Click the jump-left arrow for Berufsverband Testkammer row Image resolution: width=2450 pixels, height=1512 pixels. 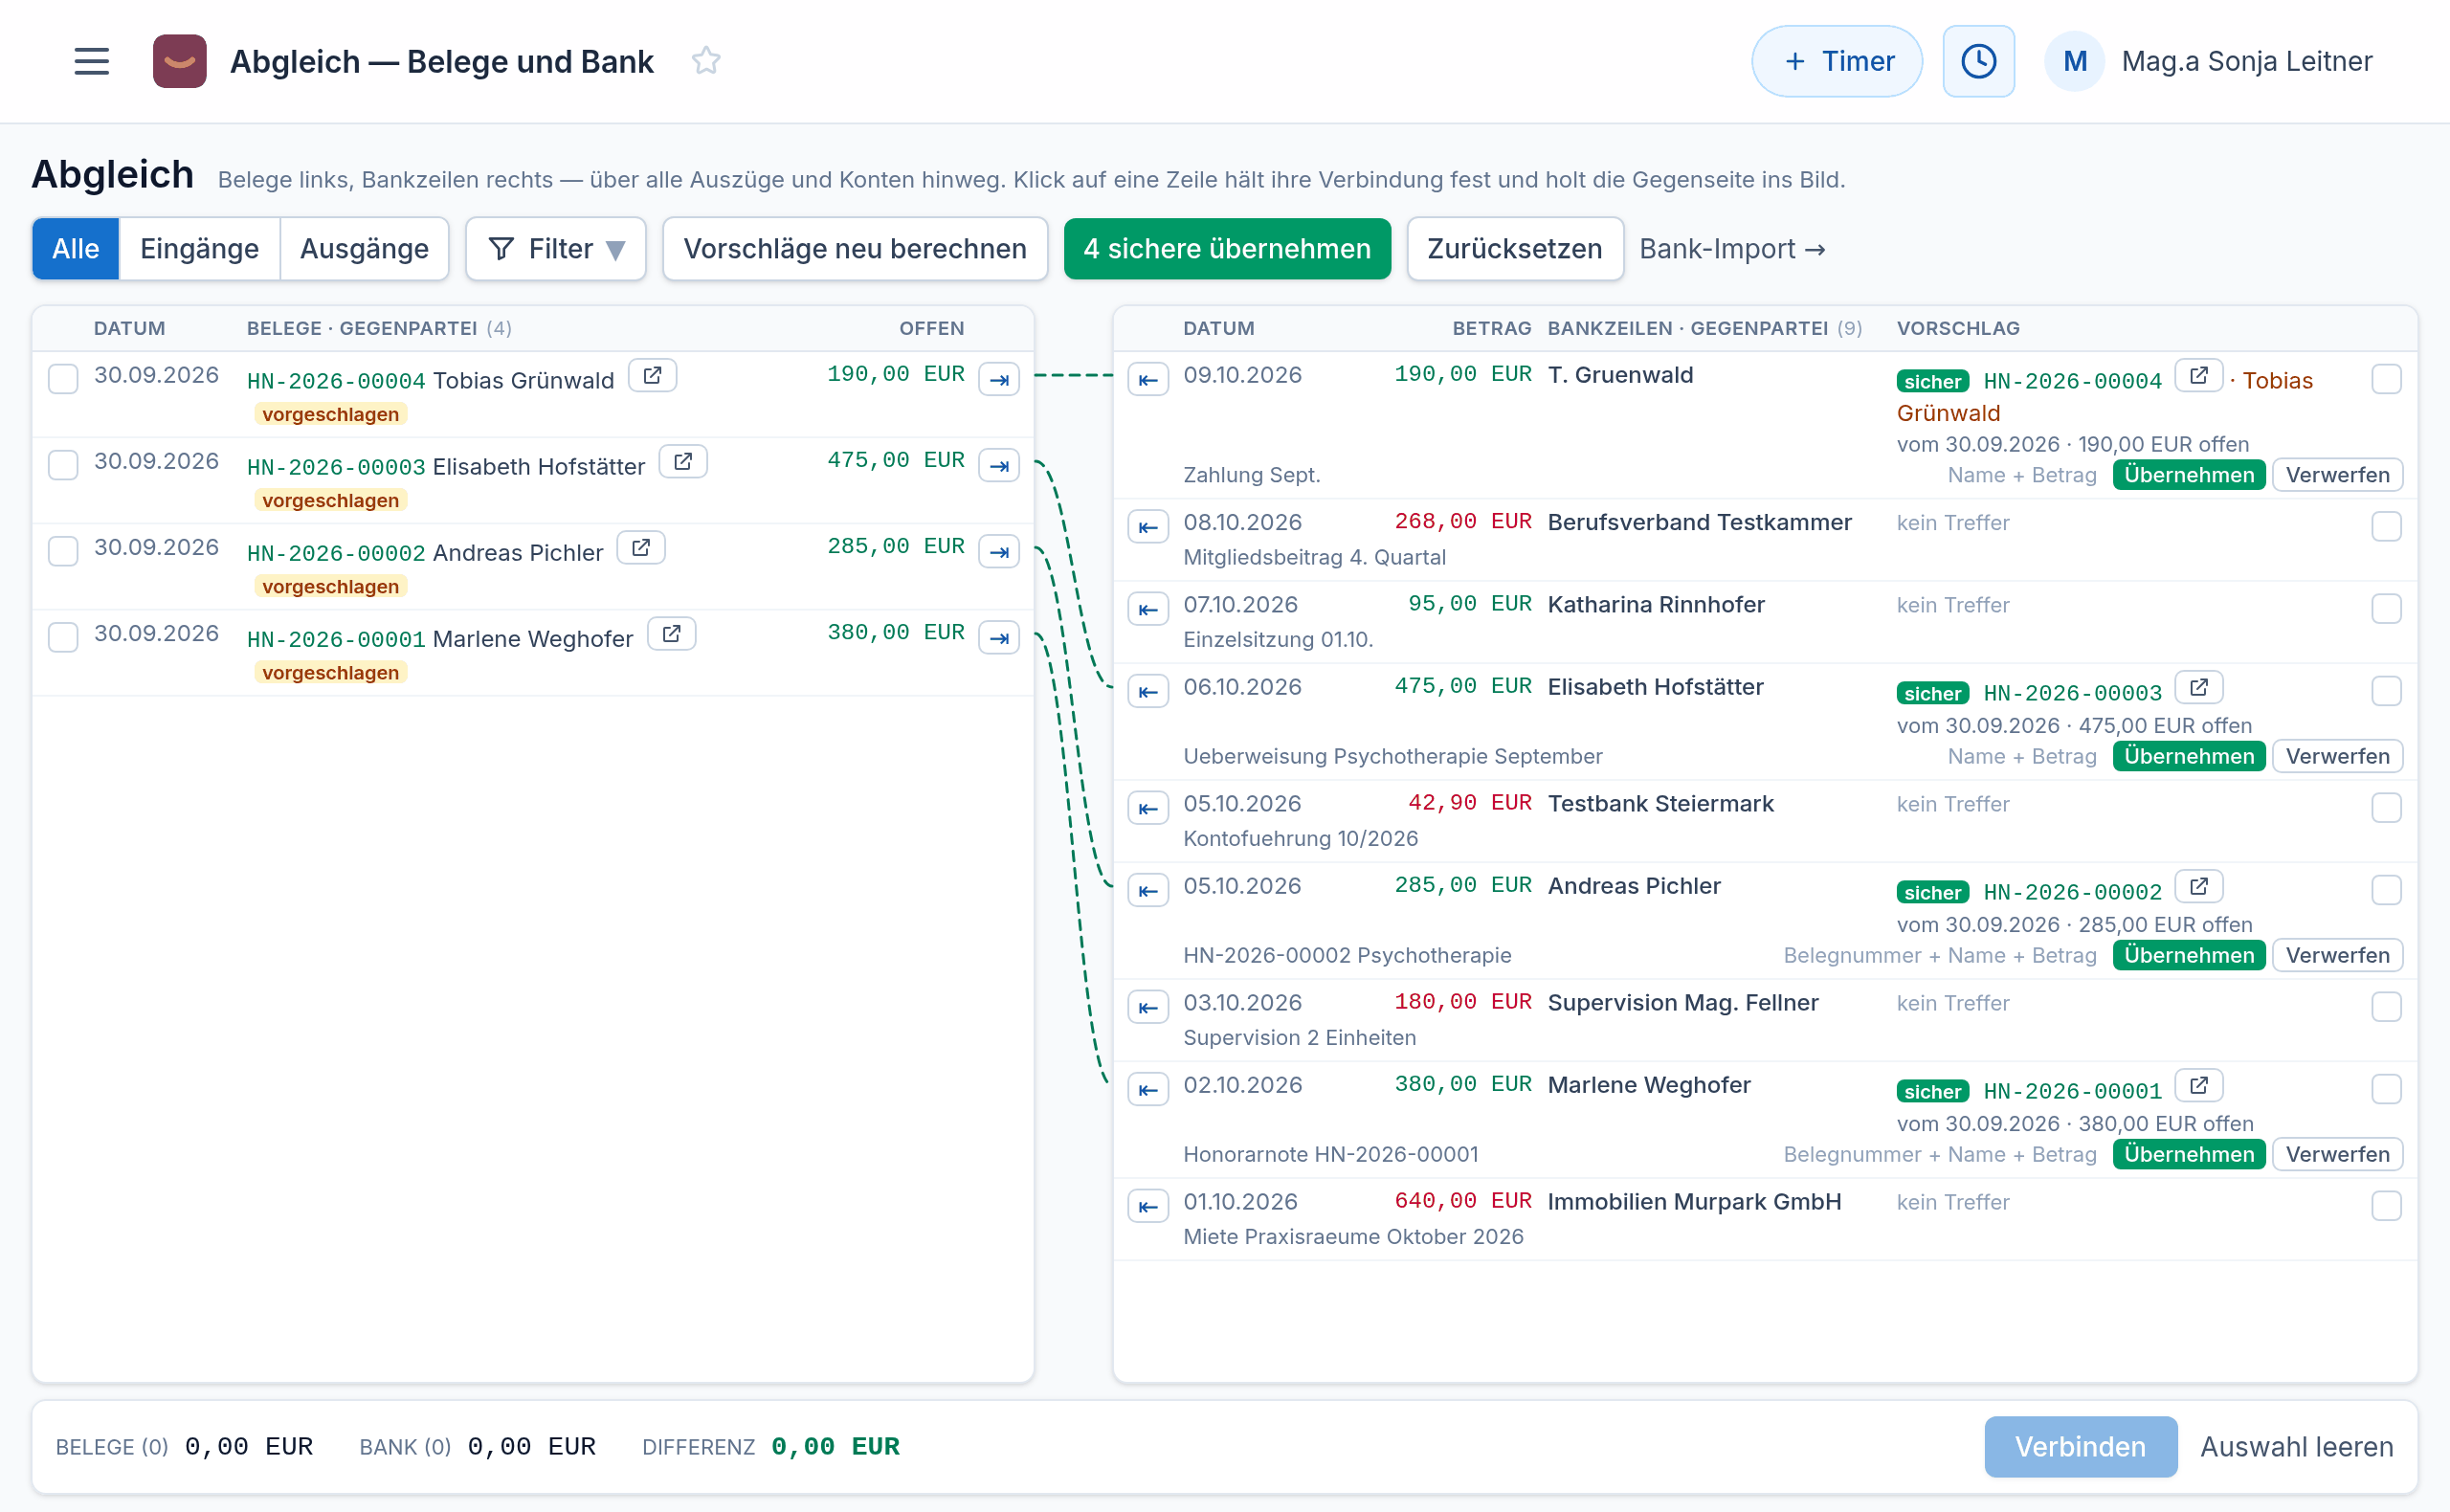(x=1148, y=527)
